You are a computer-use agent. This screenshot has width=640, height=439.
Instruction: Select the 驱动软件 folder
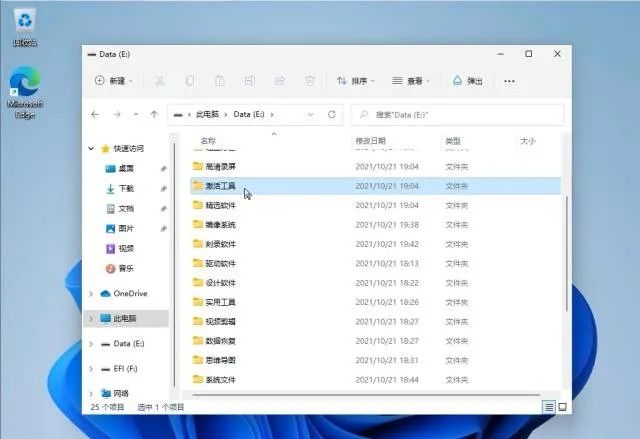point(376,264)
